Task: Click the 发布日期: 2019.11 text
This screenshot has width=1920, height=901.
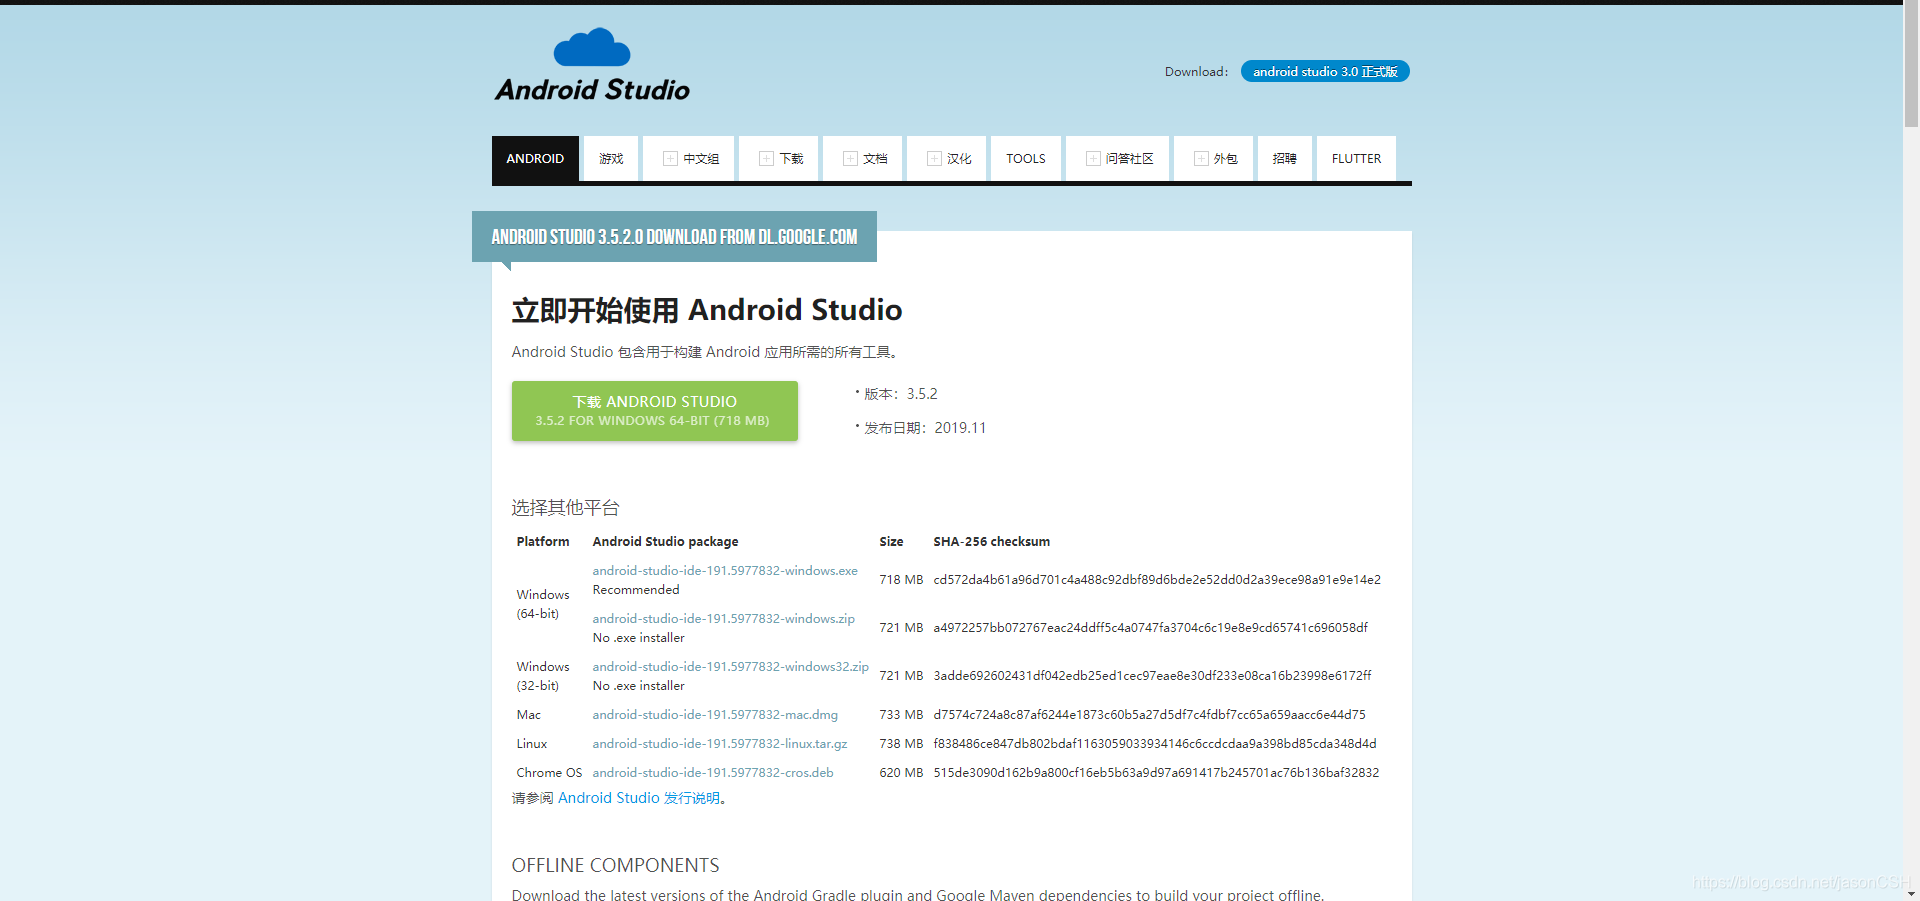Action: pyautogui.click(x=925, y=428)
